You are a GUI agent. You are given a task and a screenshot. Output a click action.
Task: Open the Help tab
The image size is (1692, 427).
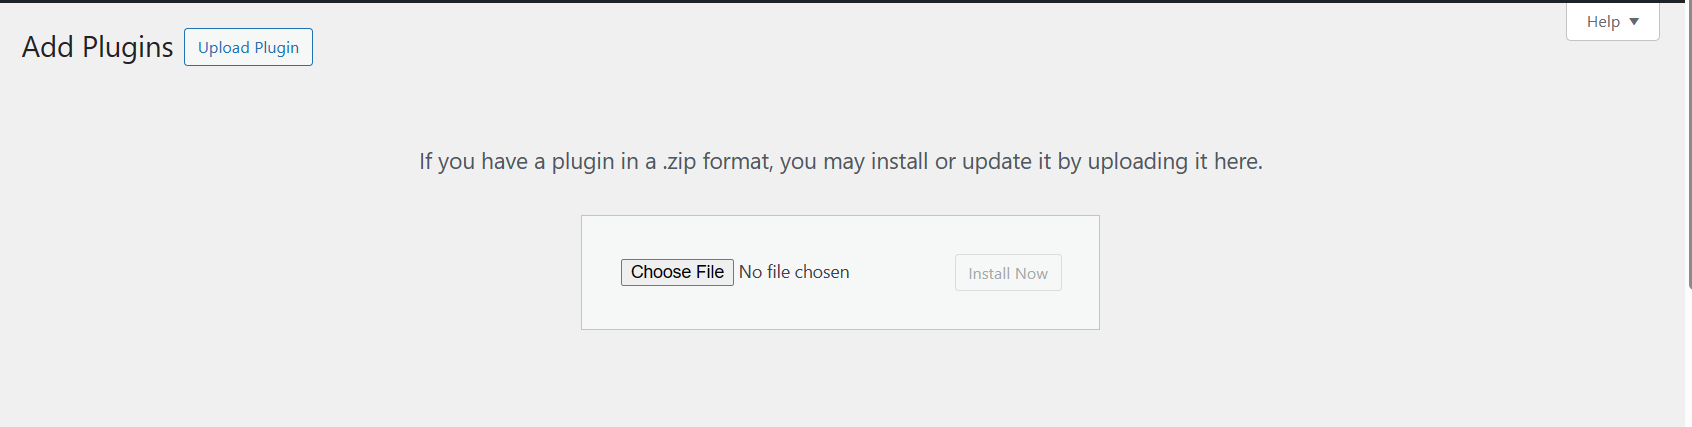[1612, 21]
